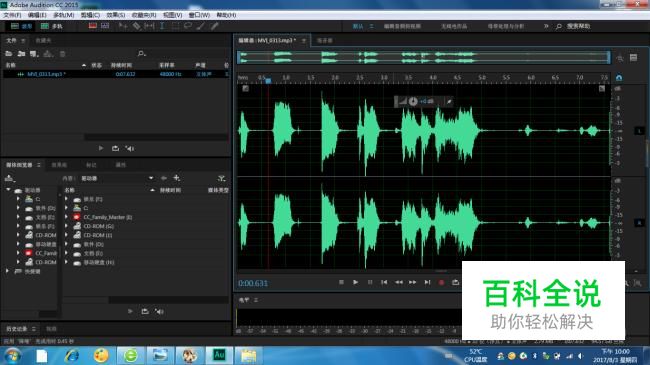Click the zoom navigator icon beside overview

click(x=620, y=58)
